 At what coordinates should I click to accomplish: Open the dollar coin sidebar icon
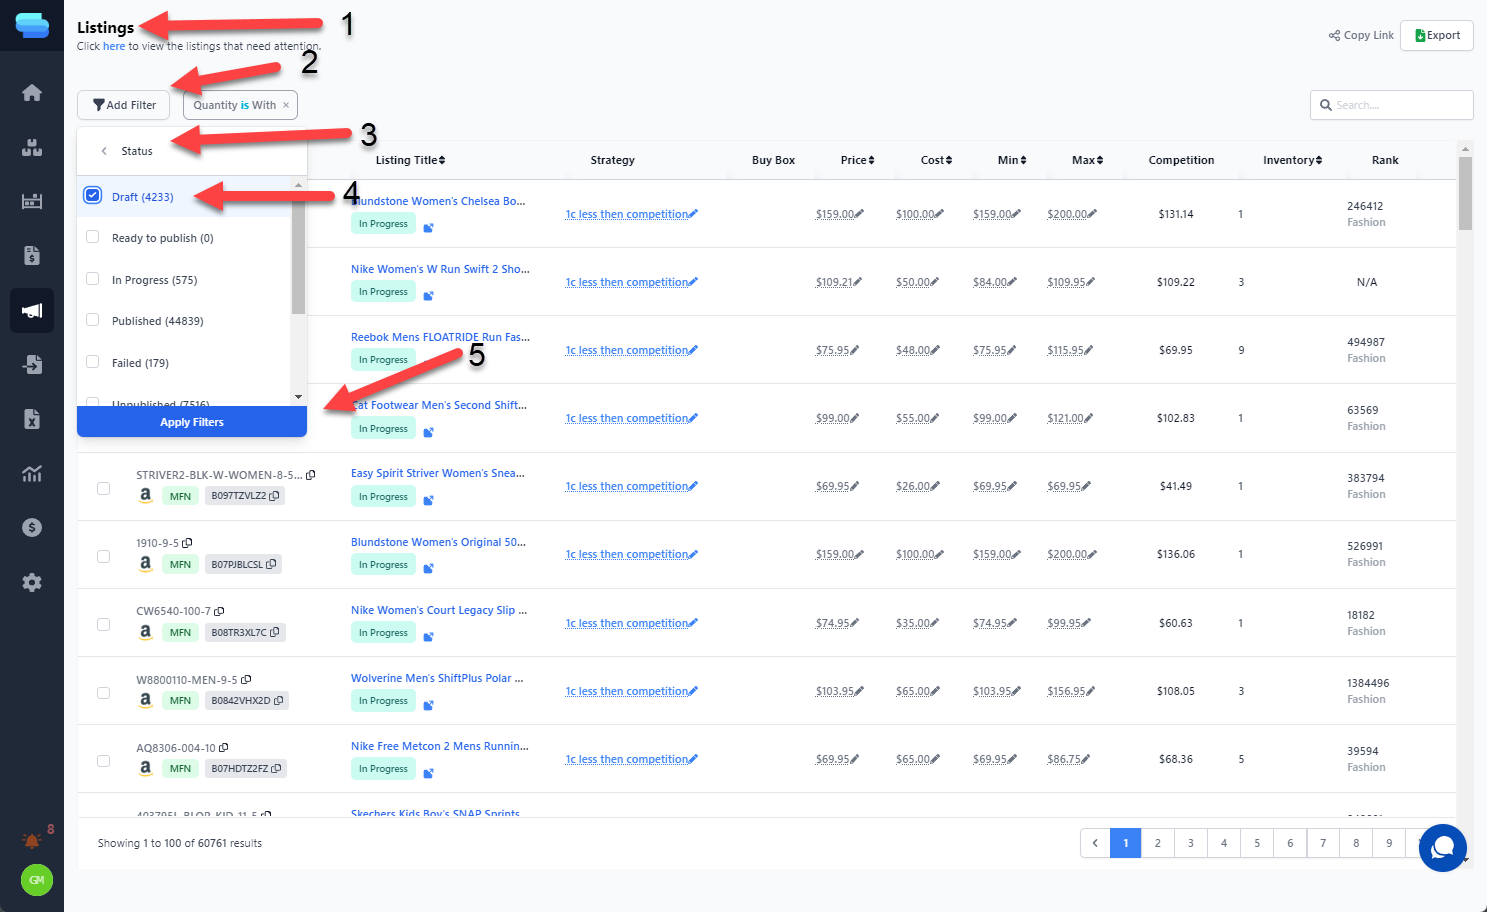point(32,527)
